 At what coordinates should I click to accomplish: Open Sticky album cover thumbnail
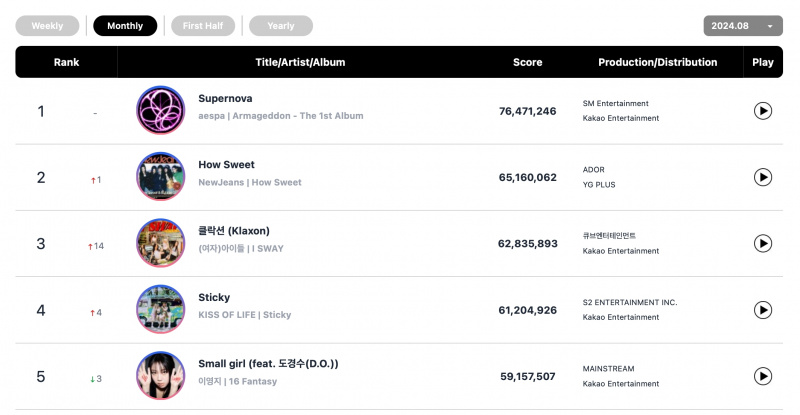point(161,309)
